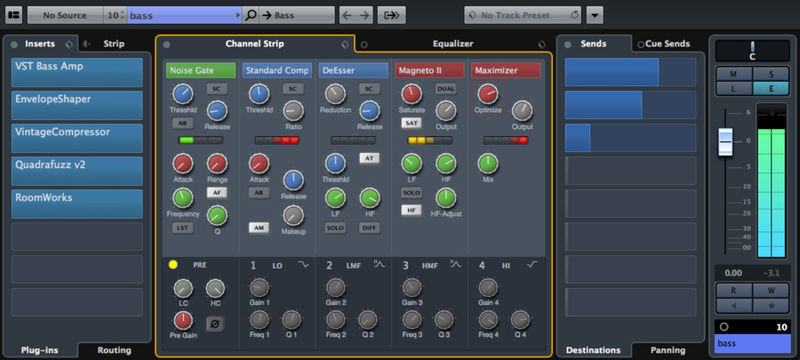Expand the arrow menu beside track preset
This screenshot has height=360, width=800.
click(x=594, y=15)
